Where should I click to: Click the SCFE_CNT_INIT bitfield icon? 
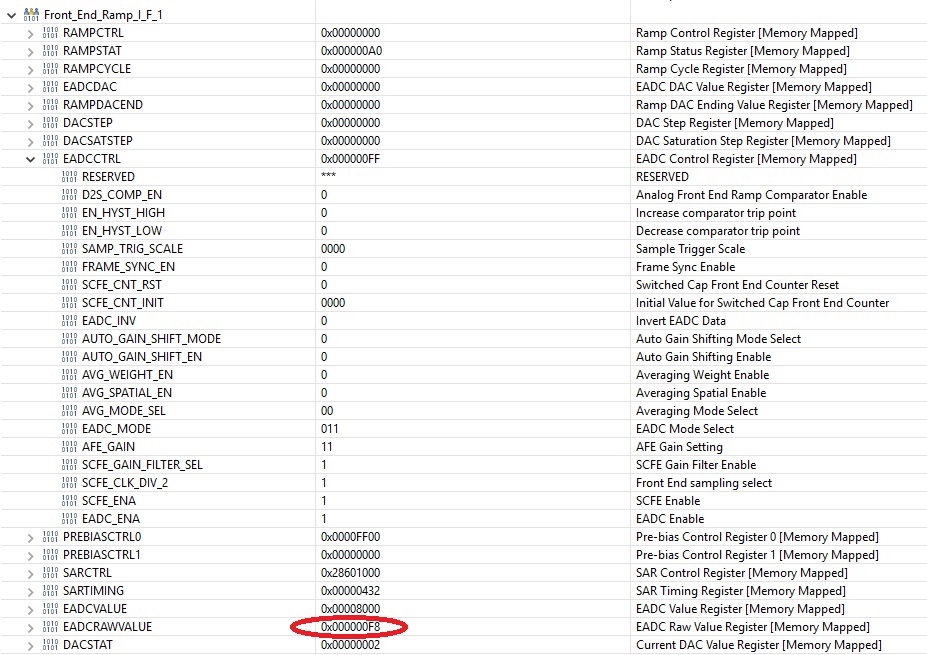(x=69, y=303)
